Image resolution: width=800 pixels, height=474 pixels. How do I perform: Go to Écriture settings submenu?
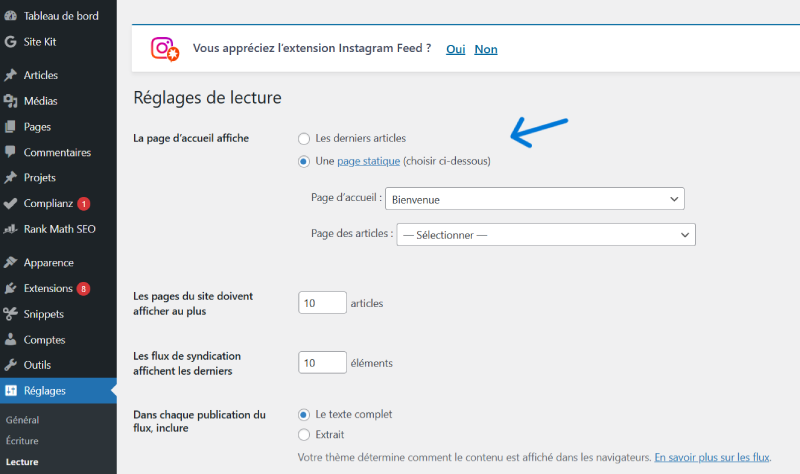tap(22, 441)
